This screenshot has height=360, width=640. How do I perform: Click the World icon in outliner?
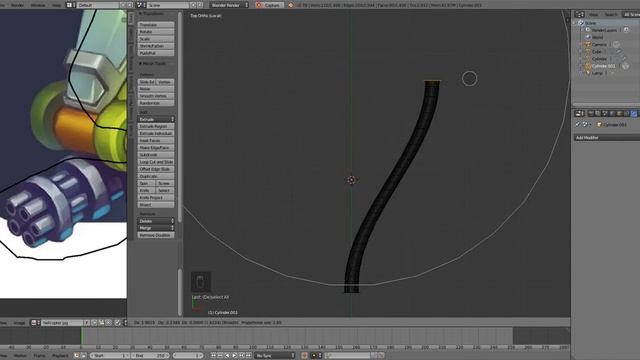pos(588,37)
